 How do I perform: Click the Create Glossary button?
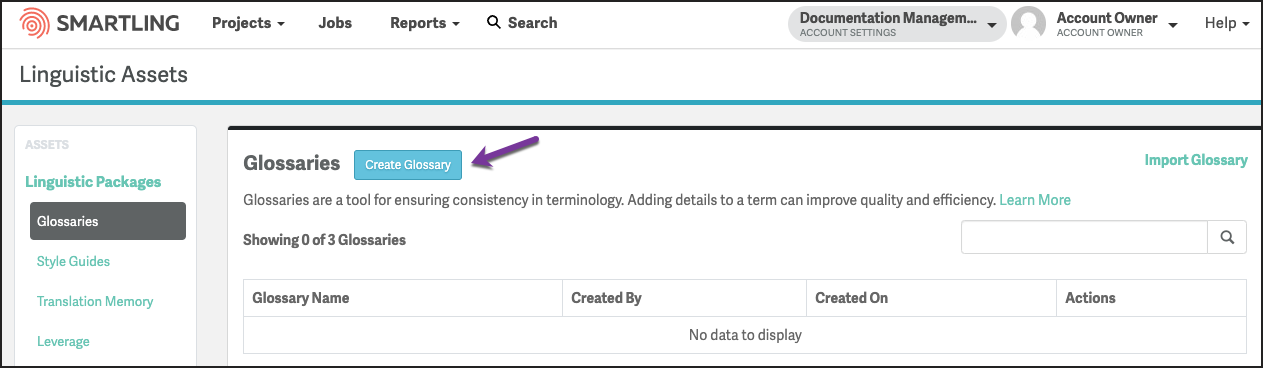pyautogui.click(x=408, y=164)
